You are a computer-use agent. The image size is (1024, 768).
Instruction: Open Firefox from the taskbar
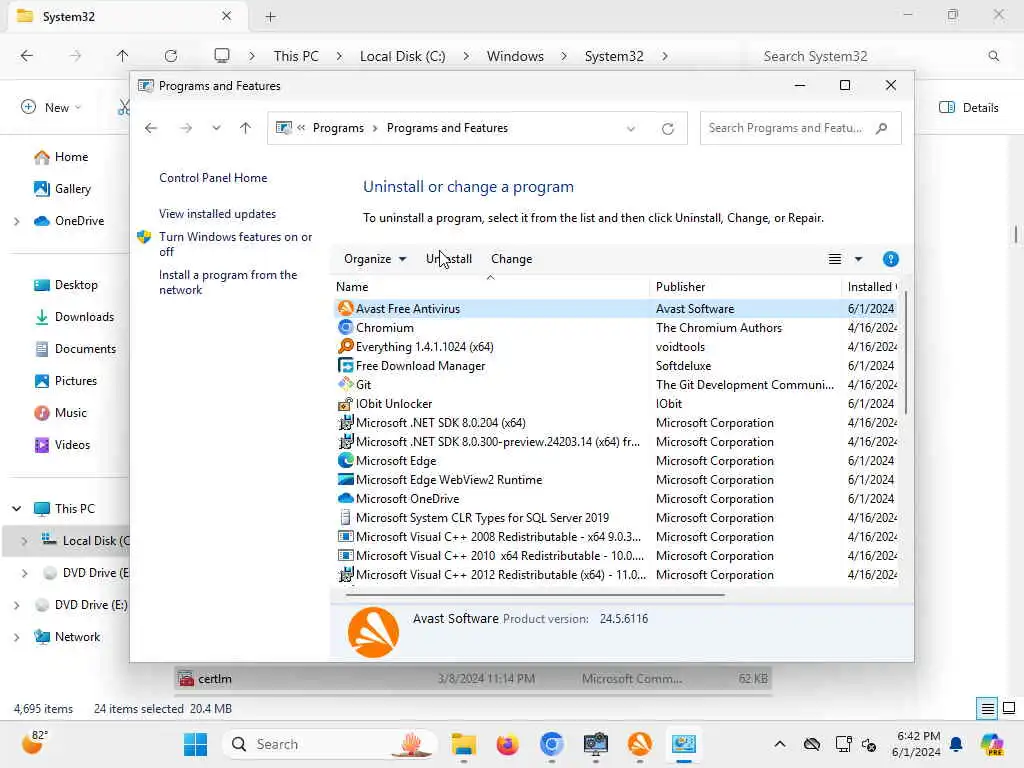tap(507, 744)
